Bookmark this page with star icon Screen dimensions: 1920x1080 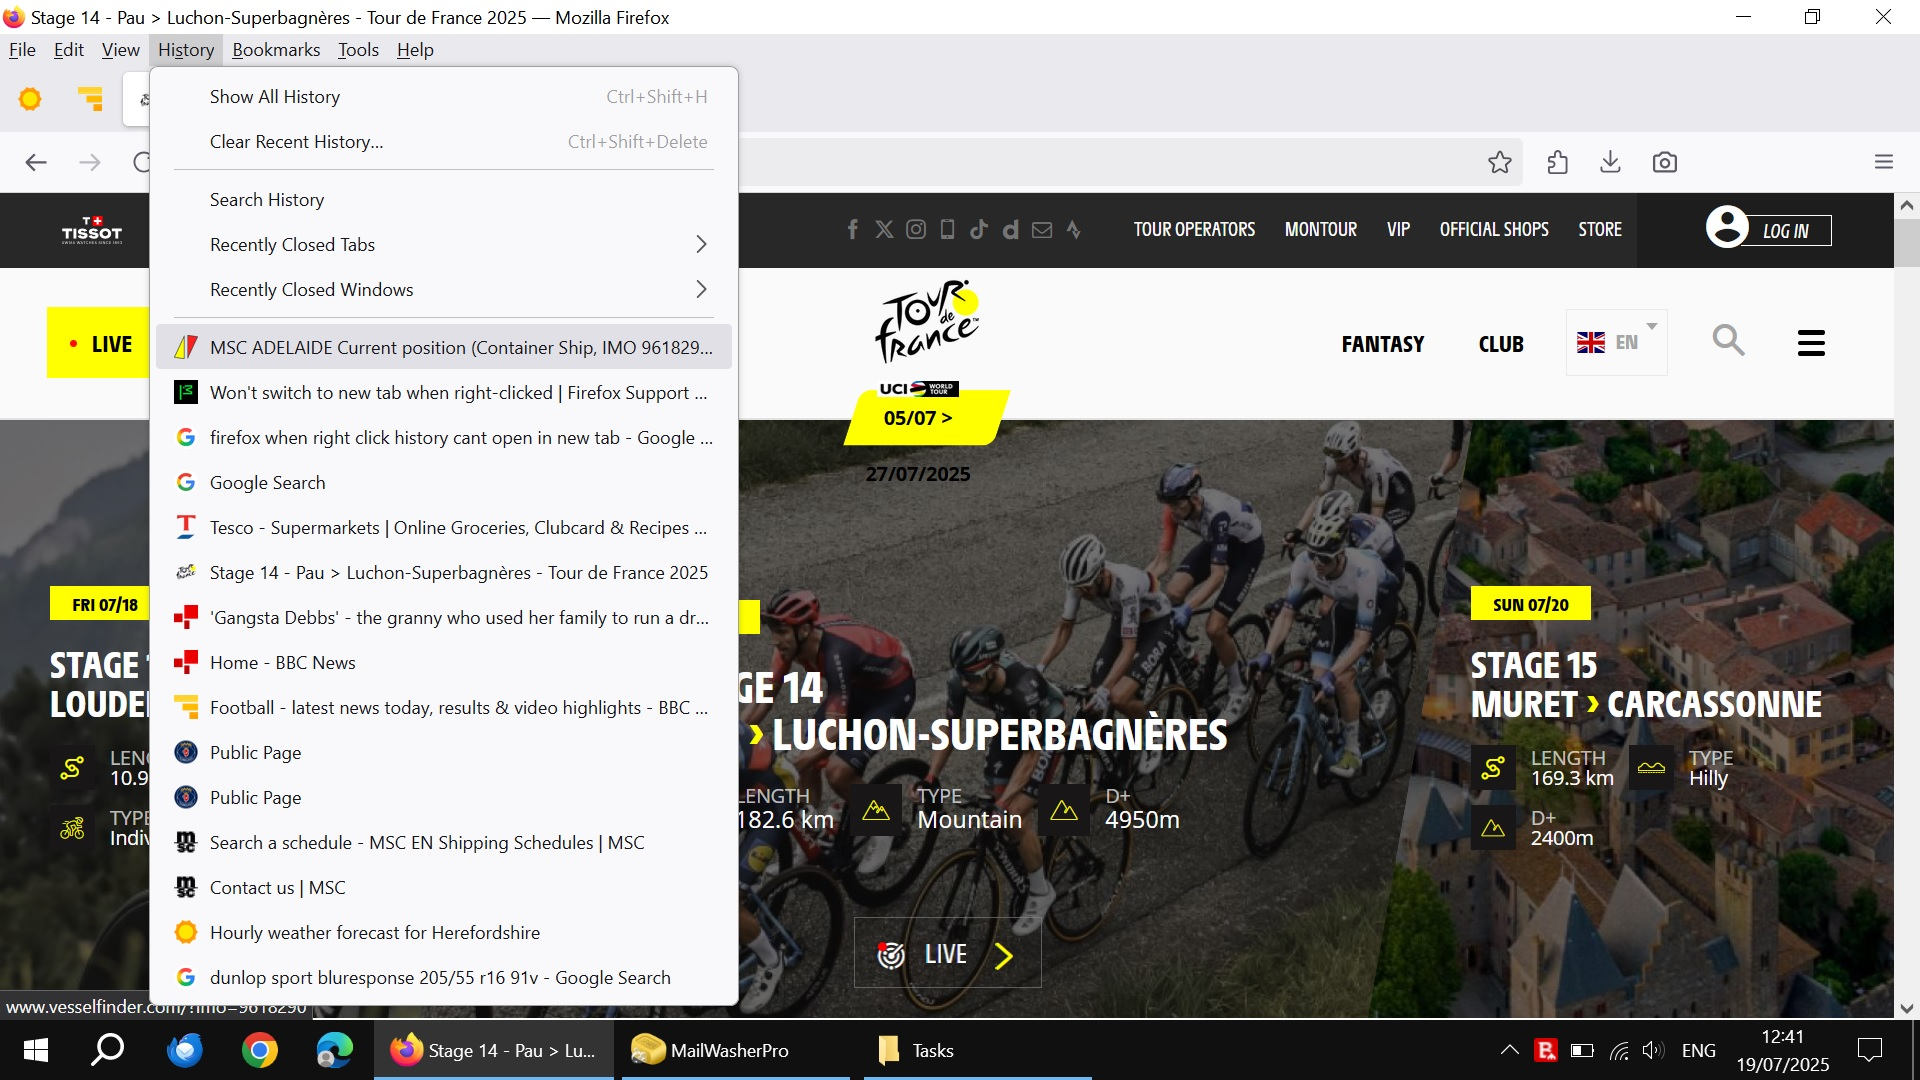click(x=1499, y=162)
